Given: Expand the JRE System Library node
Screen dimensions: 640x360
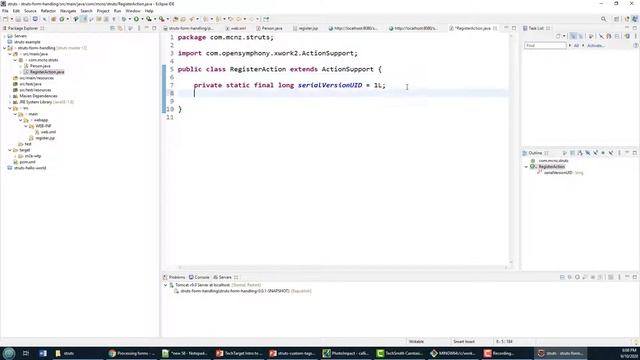Looking at the screenshot, I should (x=10, y=102).
